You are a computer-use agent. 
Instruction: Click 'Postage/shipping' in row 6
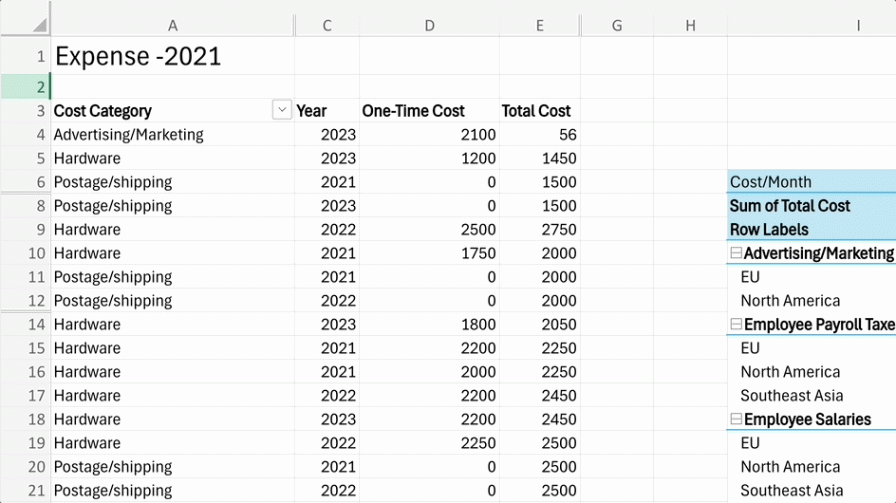[173, 182]
